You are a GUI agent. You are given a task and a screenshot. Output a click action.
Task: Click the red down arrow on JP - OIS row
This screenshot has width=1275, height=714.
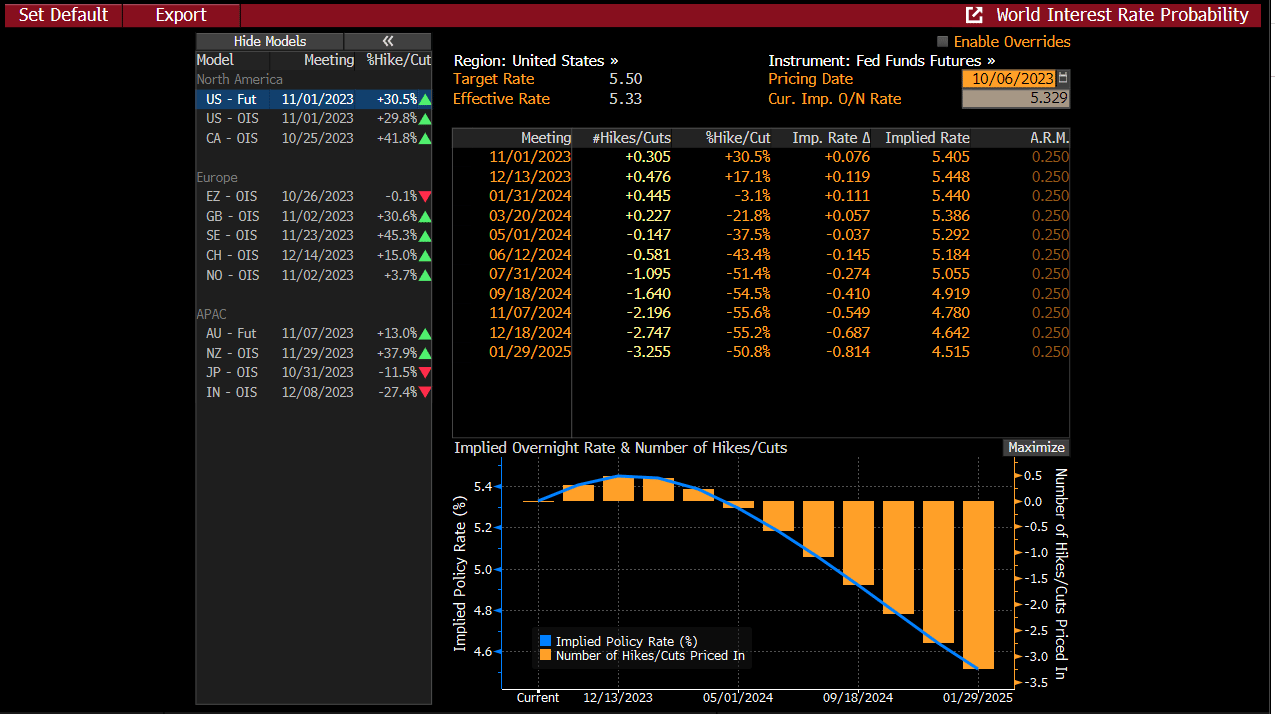click(x=425, y=373)
